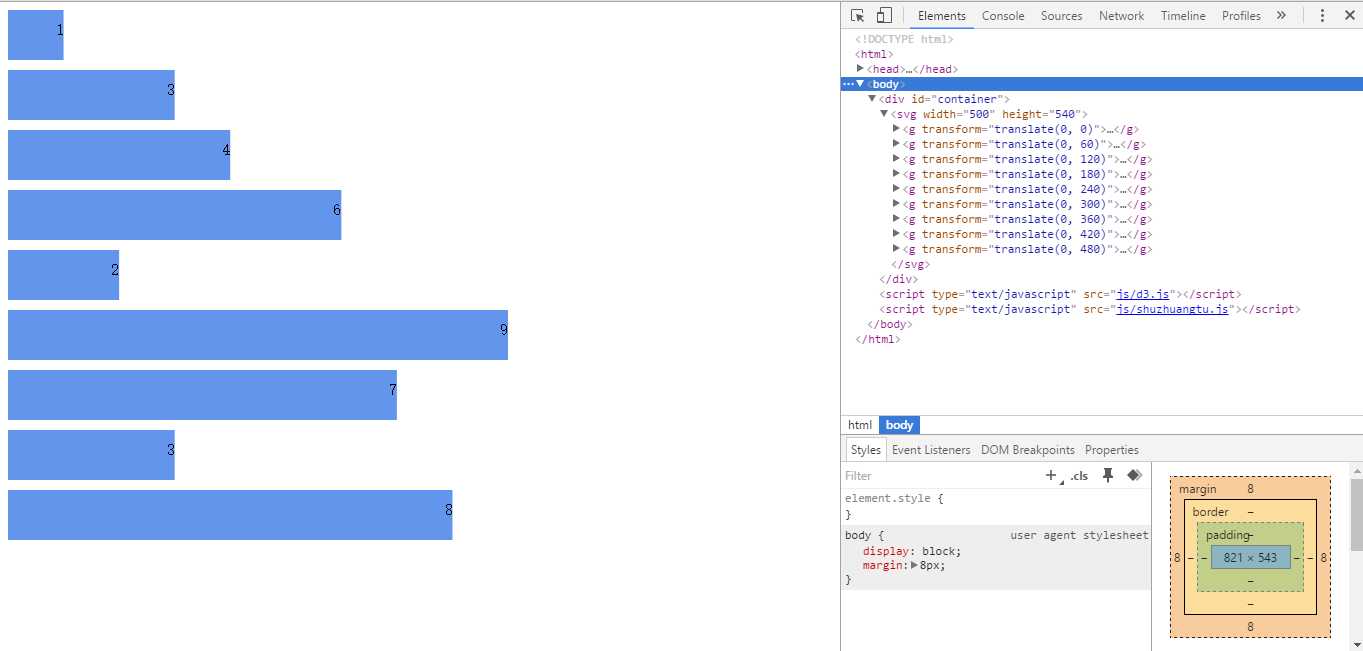Select the closing </html> tag line
This screenshot has height=651, width=1363.
pos(877,339)
